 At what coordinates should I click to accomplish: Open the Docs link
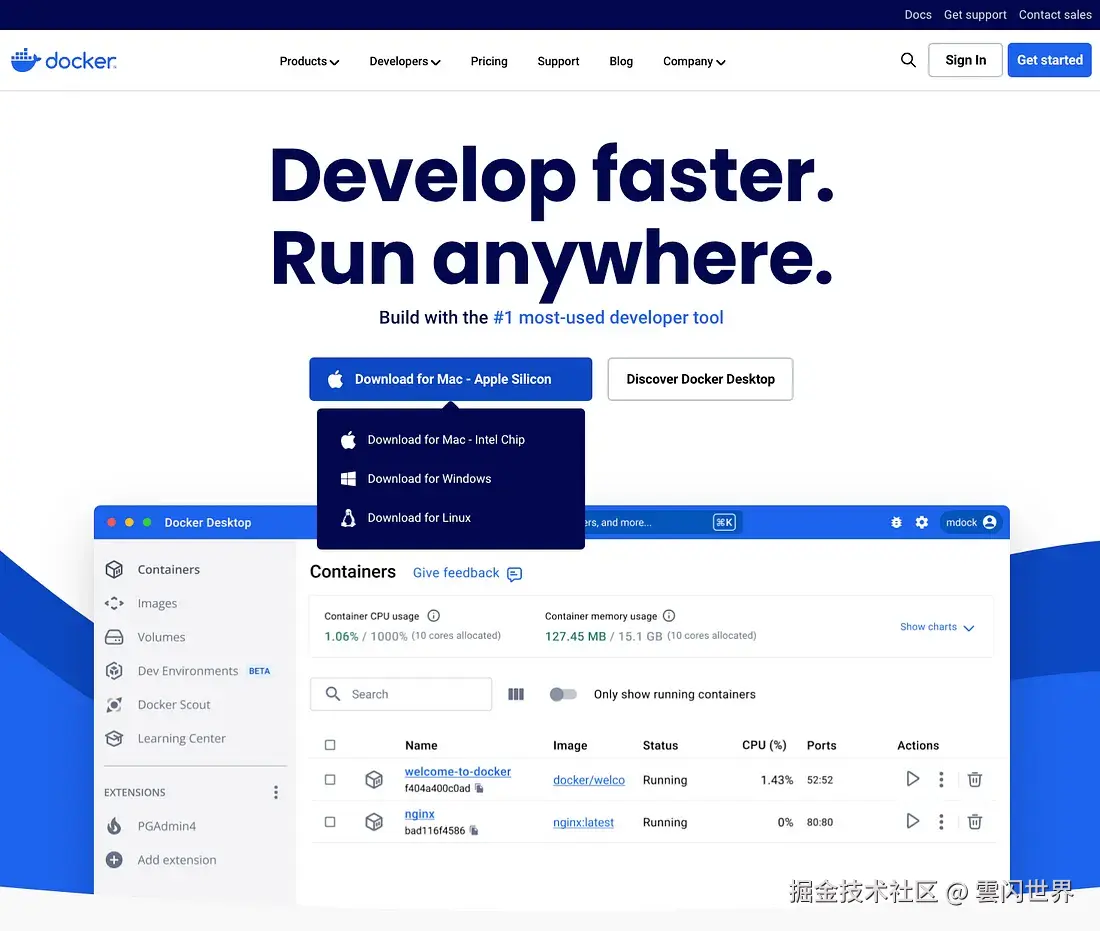(x=918, y=15)
